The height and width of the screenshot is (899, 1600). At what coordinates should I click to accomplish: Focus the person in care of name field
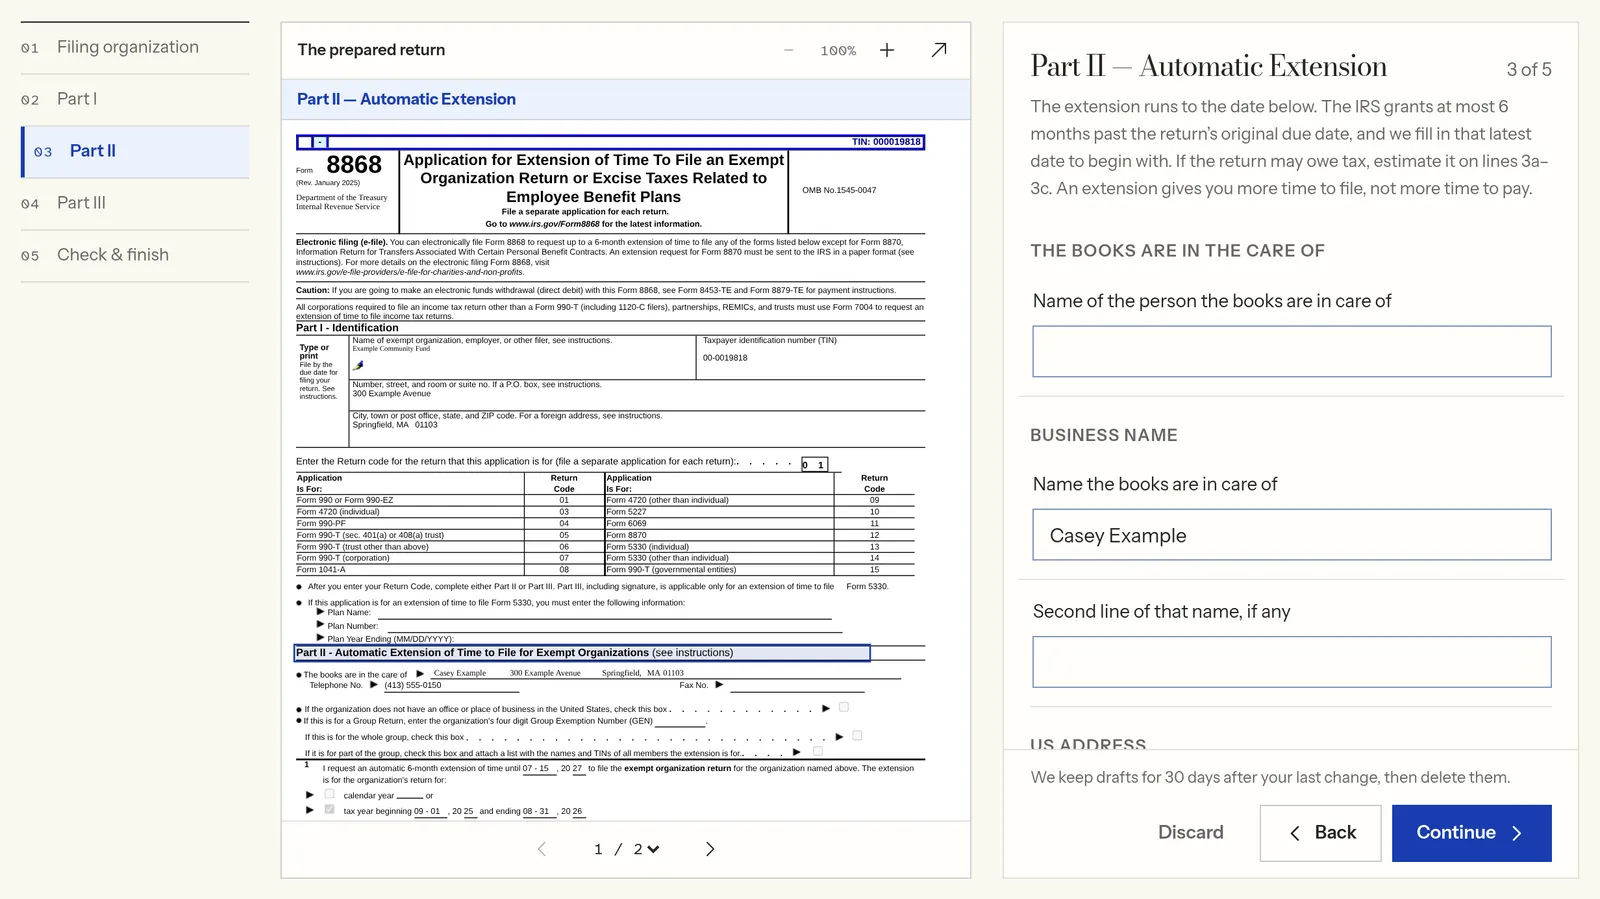(x=1292, y=351)
